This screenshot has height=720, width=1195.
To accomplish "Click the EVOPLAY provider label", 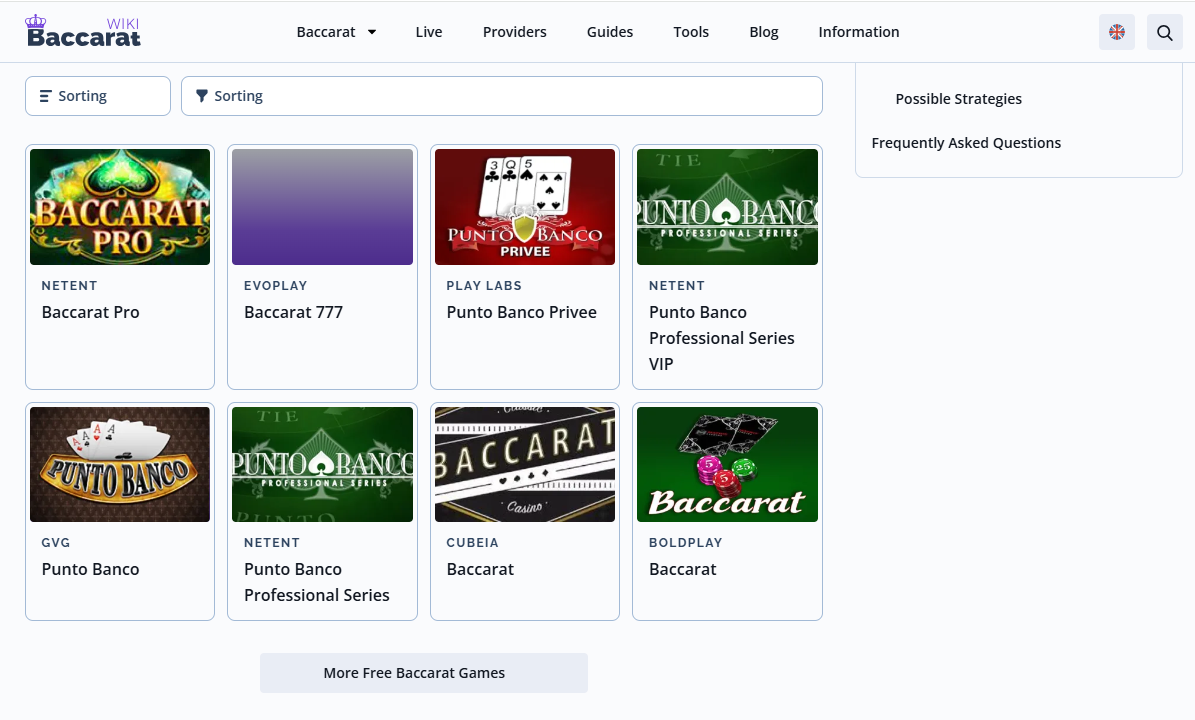I will coord(276,286).
